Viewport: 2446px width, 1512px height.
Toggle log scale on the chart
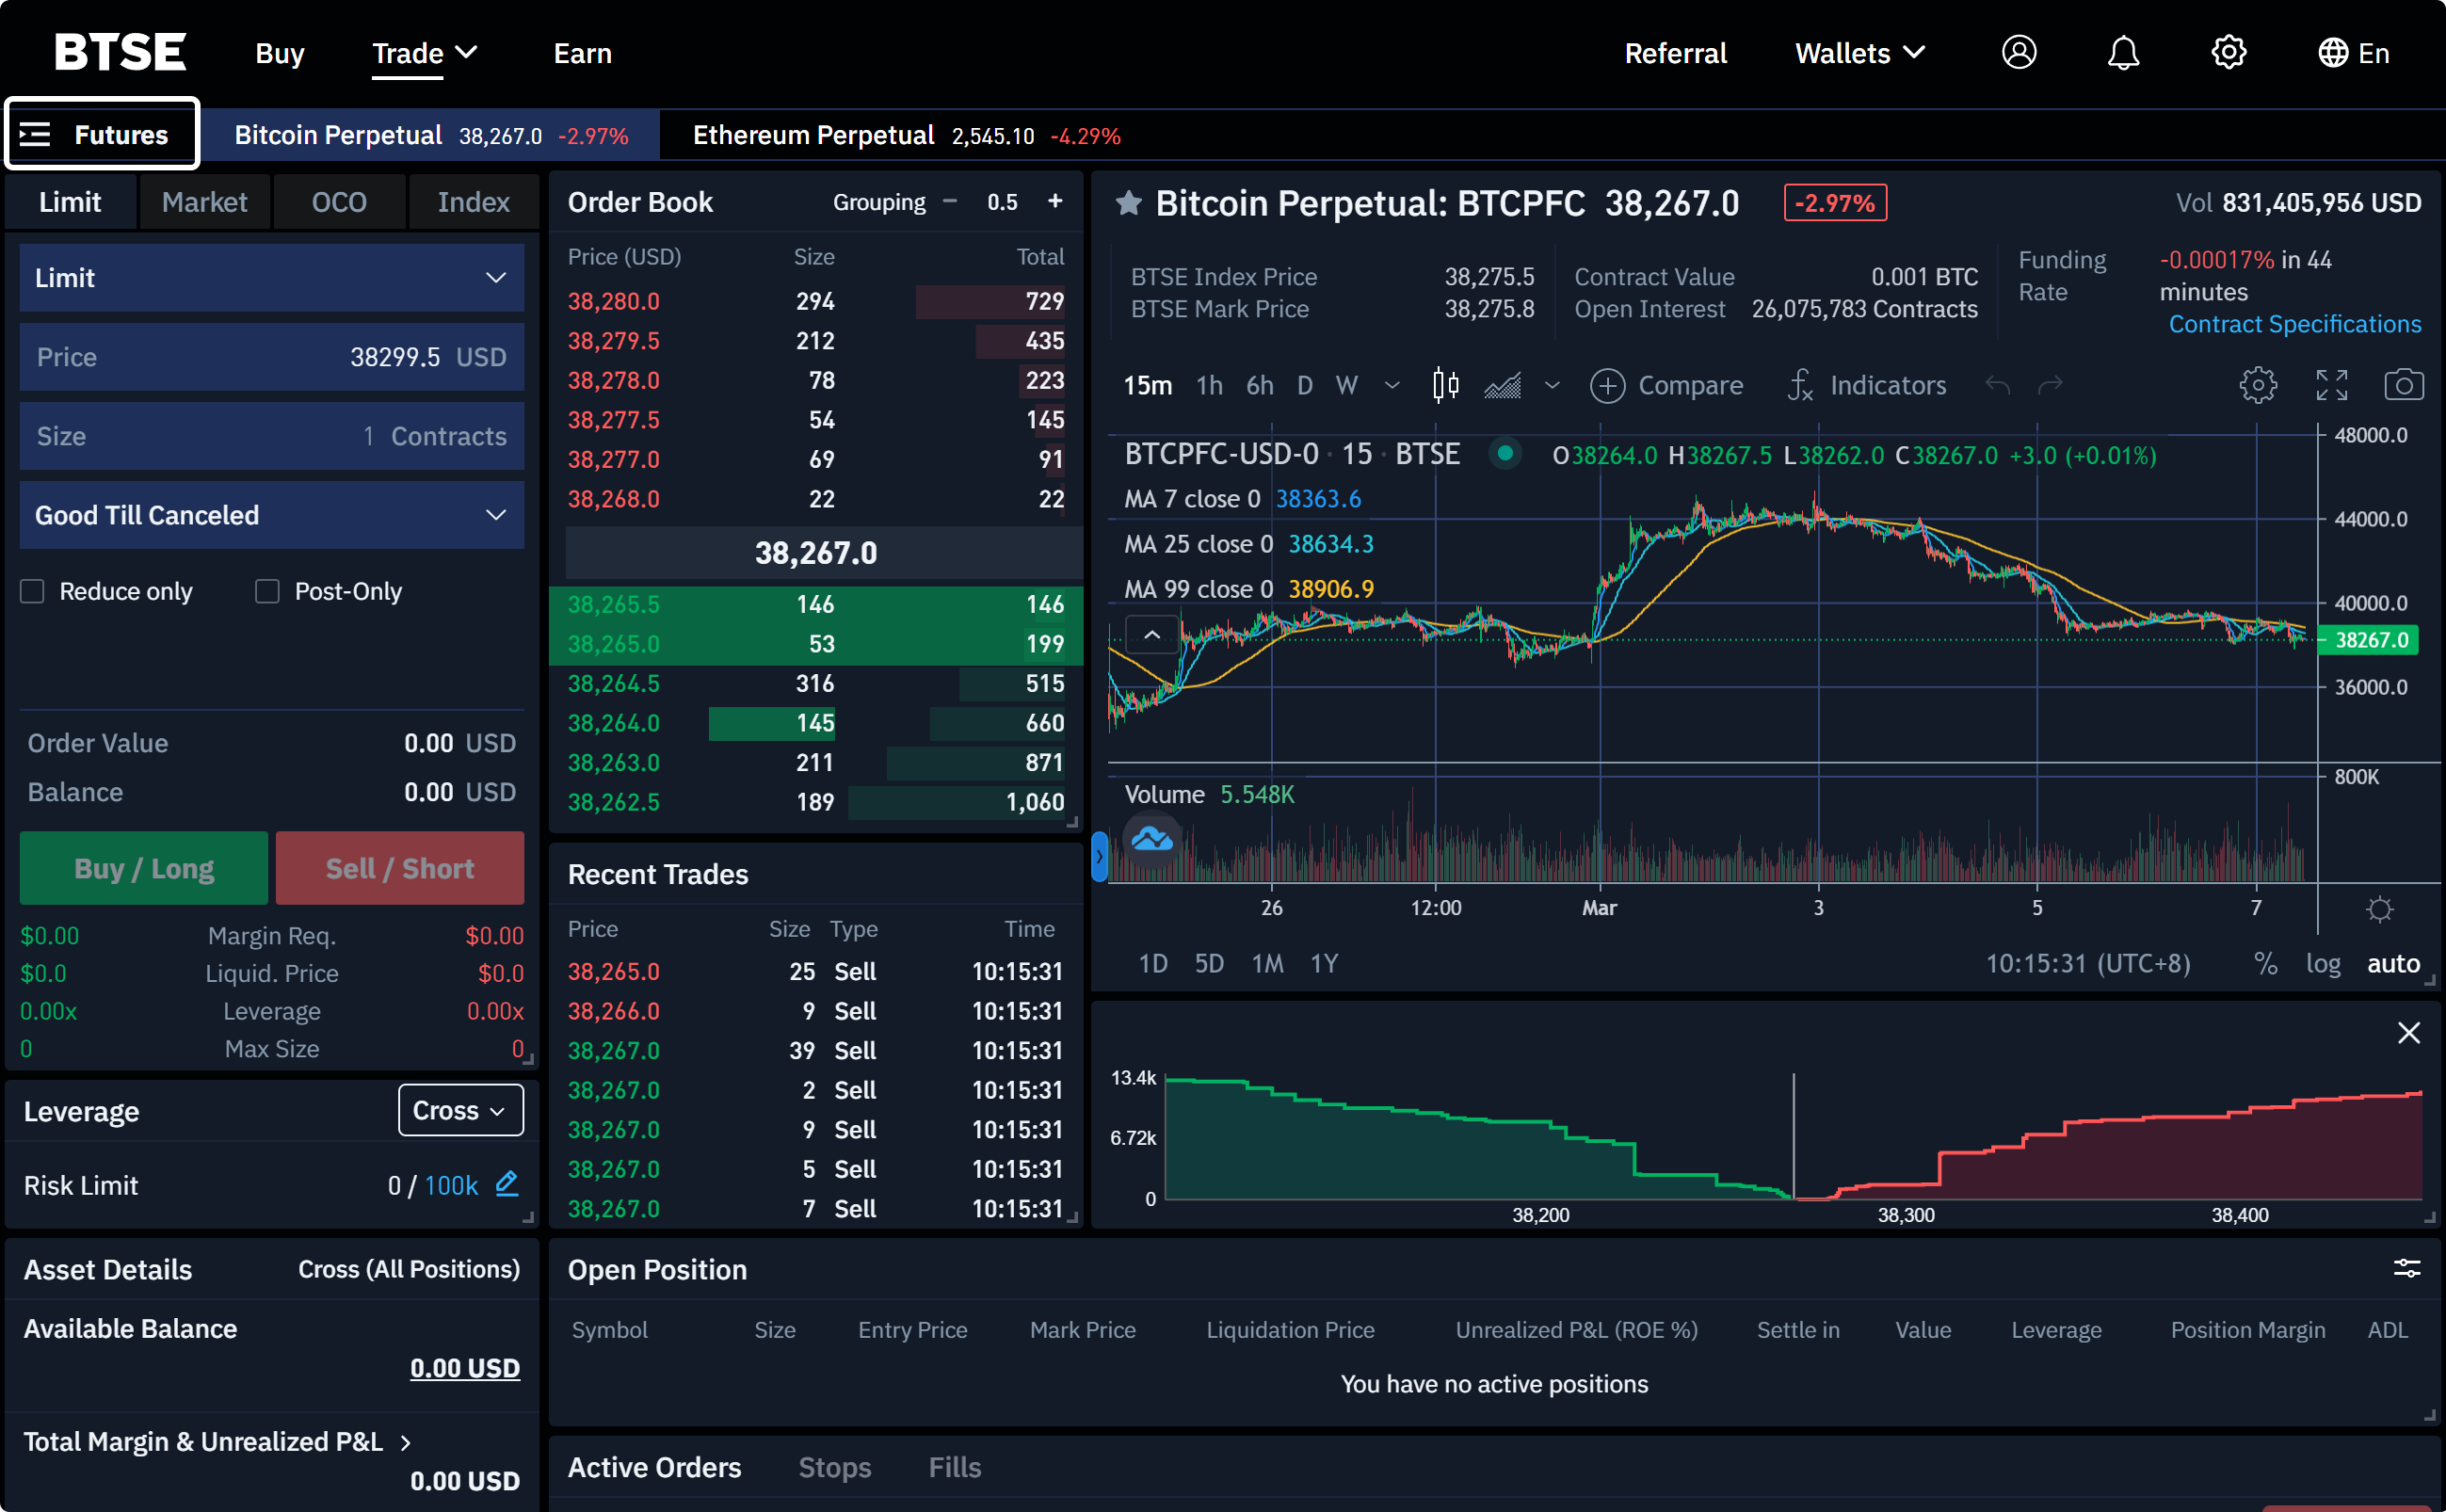(2322, 963)
